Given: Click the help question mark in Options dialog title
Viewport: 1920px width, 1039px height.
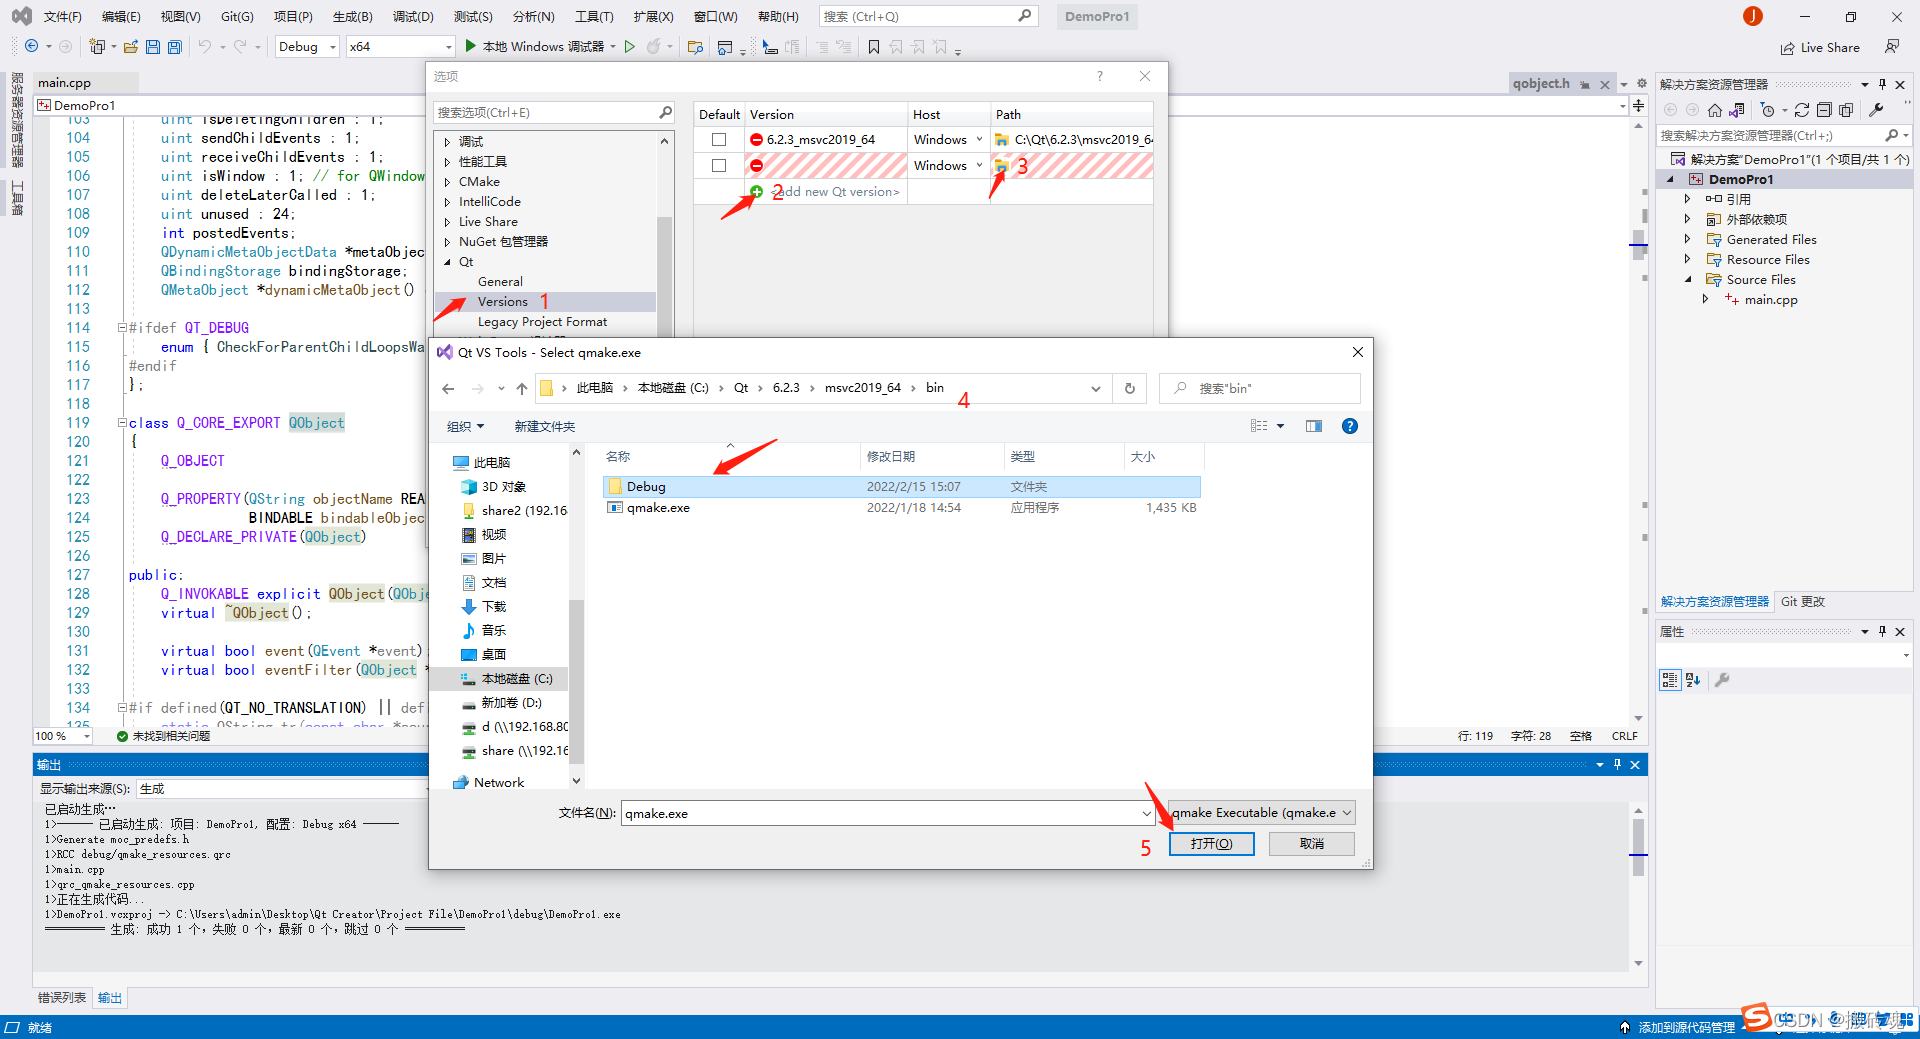Looking at the screenshot, I should coord(1100,76).
